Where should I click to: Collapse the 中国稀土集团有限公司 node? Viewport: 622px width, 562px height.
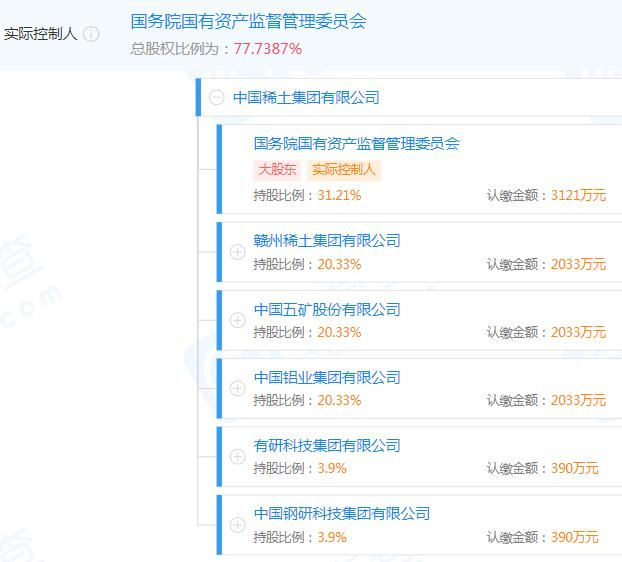[217, 97]
